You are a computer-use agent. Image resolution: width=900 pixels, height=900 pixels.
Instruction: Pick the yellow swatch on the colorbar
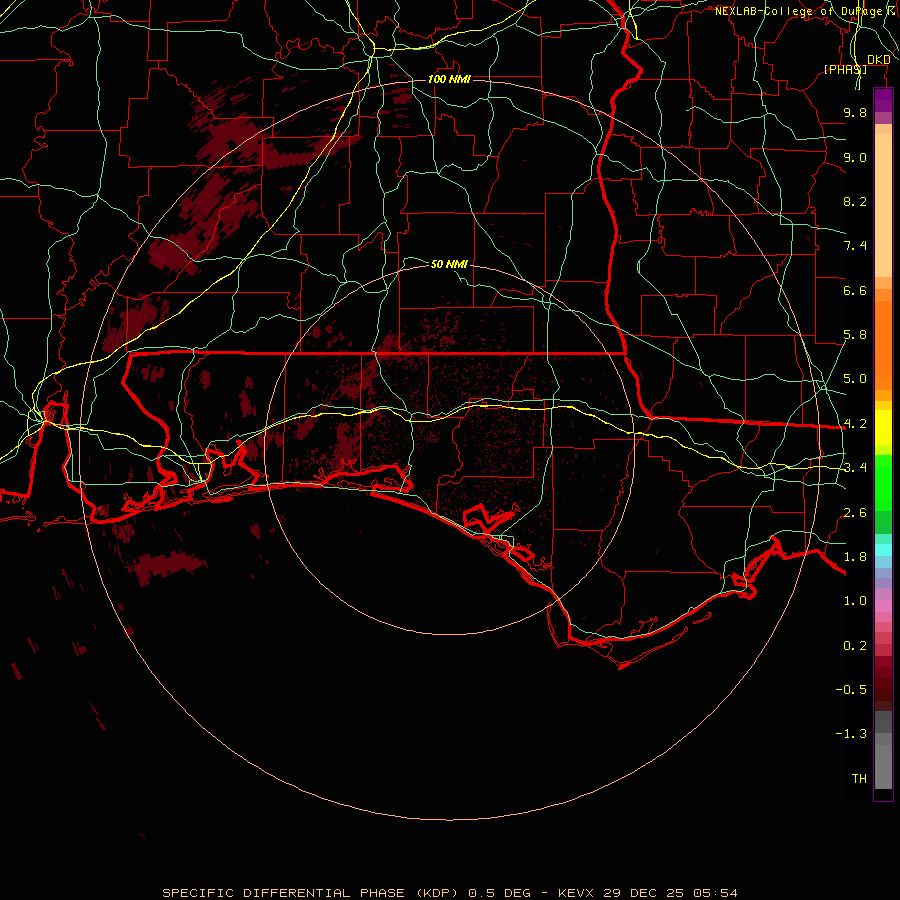(883, 428)
